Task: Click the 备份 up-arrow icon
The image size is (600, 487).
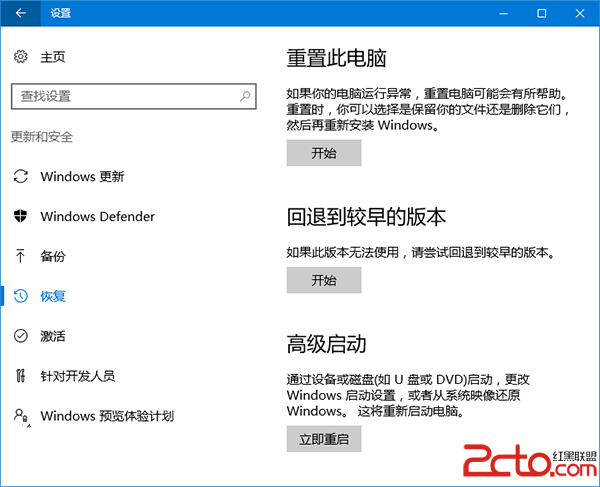Action: (x=20, y=256)
